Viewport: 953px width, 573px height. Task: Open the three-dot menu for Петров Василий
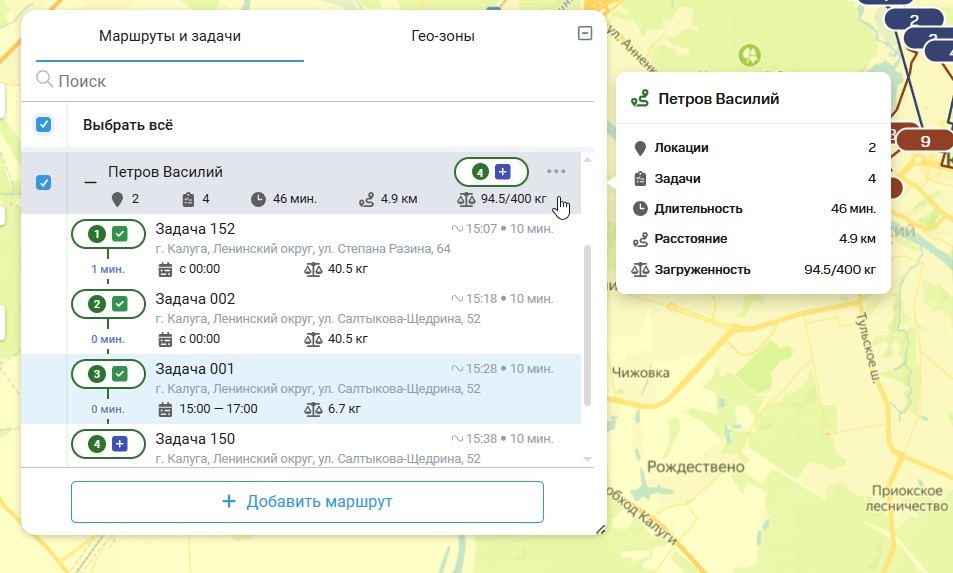[556, 172]
